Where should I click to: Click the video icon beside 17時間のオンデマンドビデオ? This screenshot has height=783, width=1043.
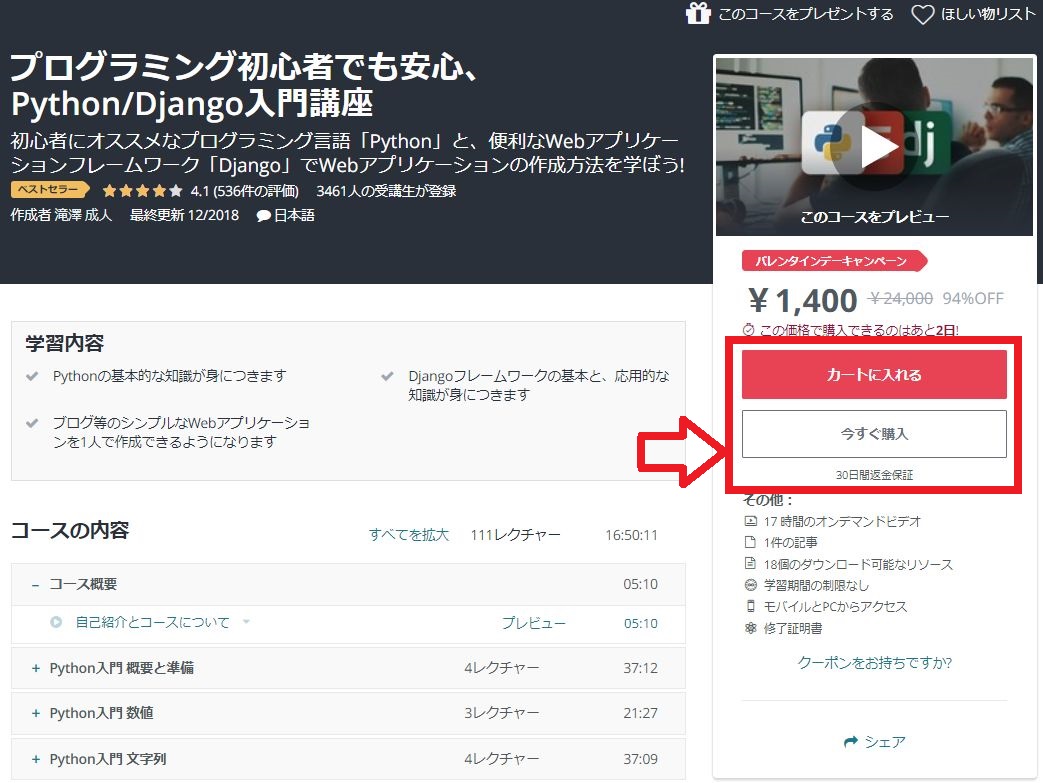tap(751, 521)
